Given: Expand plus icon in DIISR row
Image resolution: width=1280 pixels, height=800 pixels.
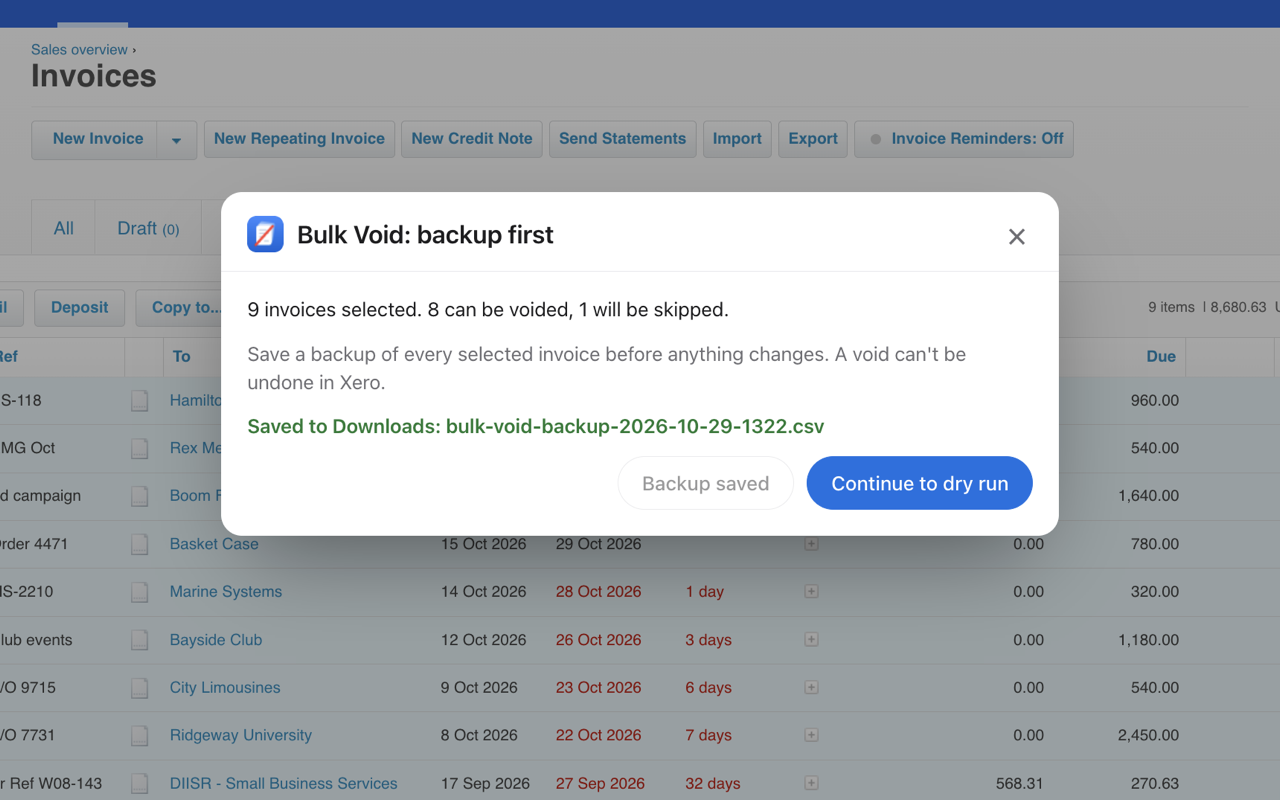Looking at the screenshot, I should coord(811,783).
